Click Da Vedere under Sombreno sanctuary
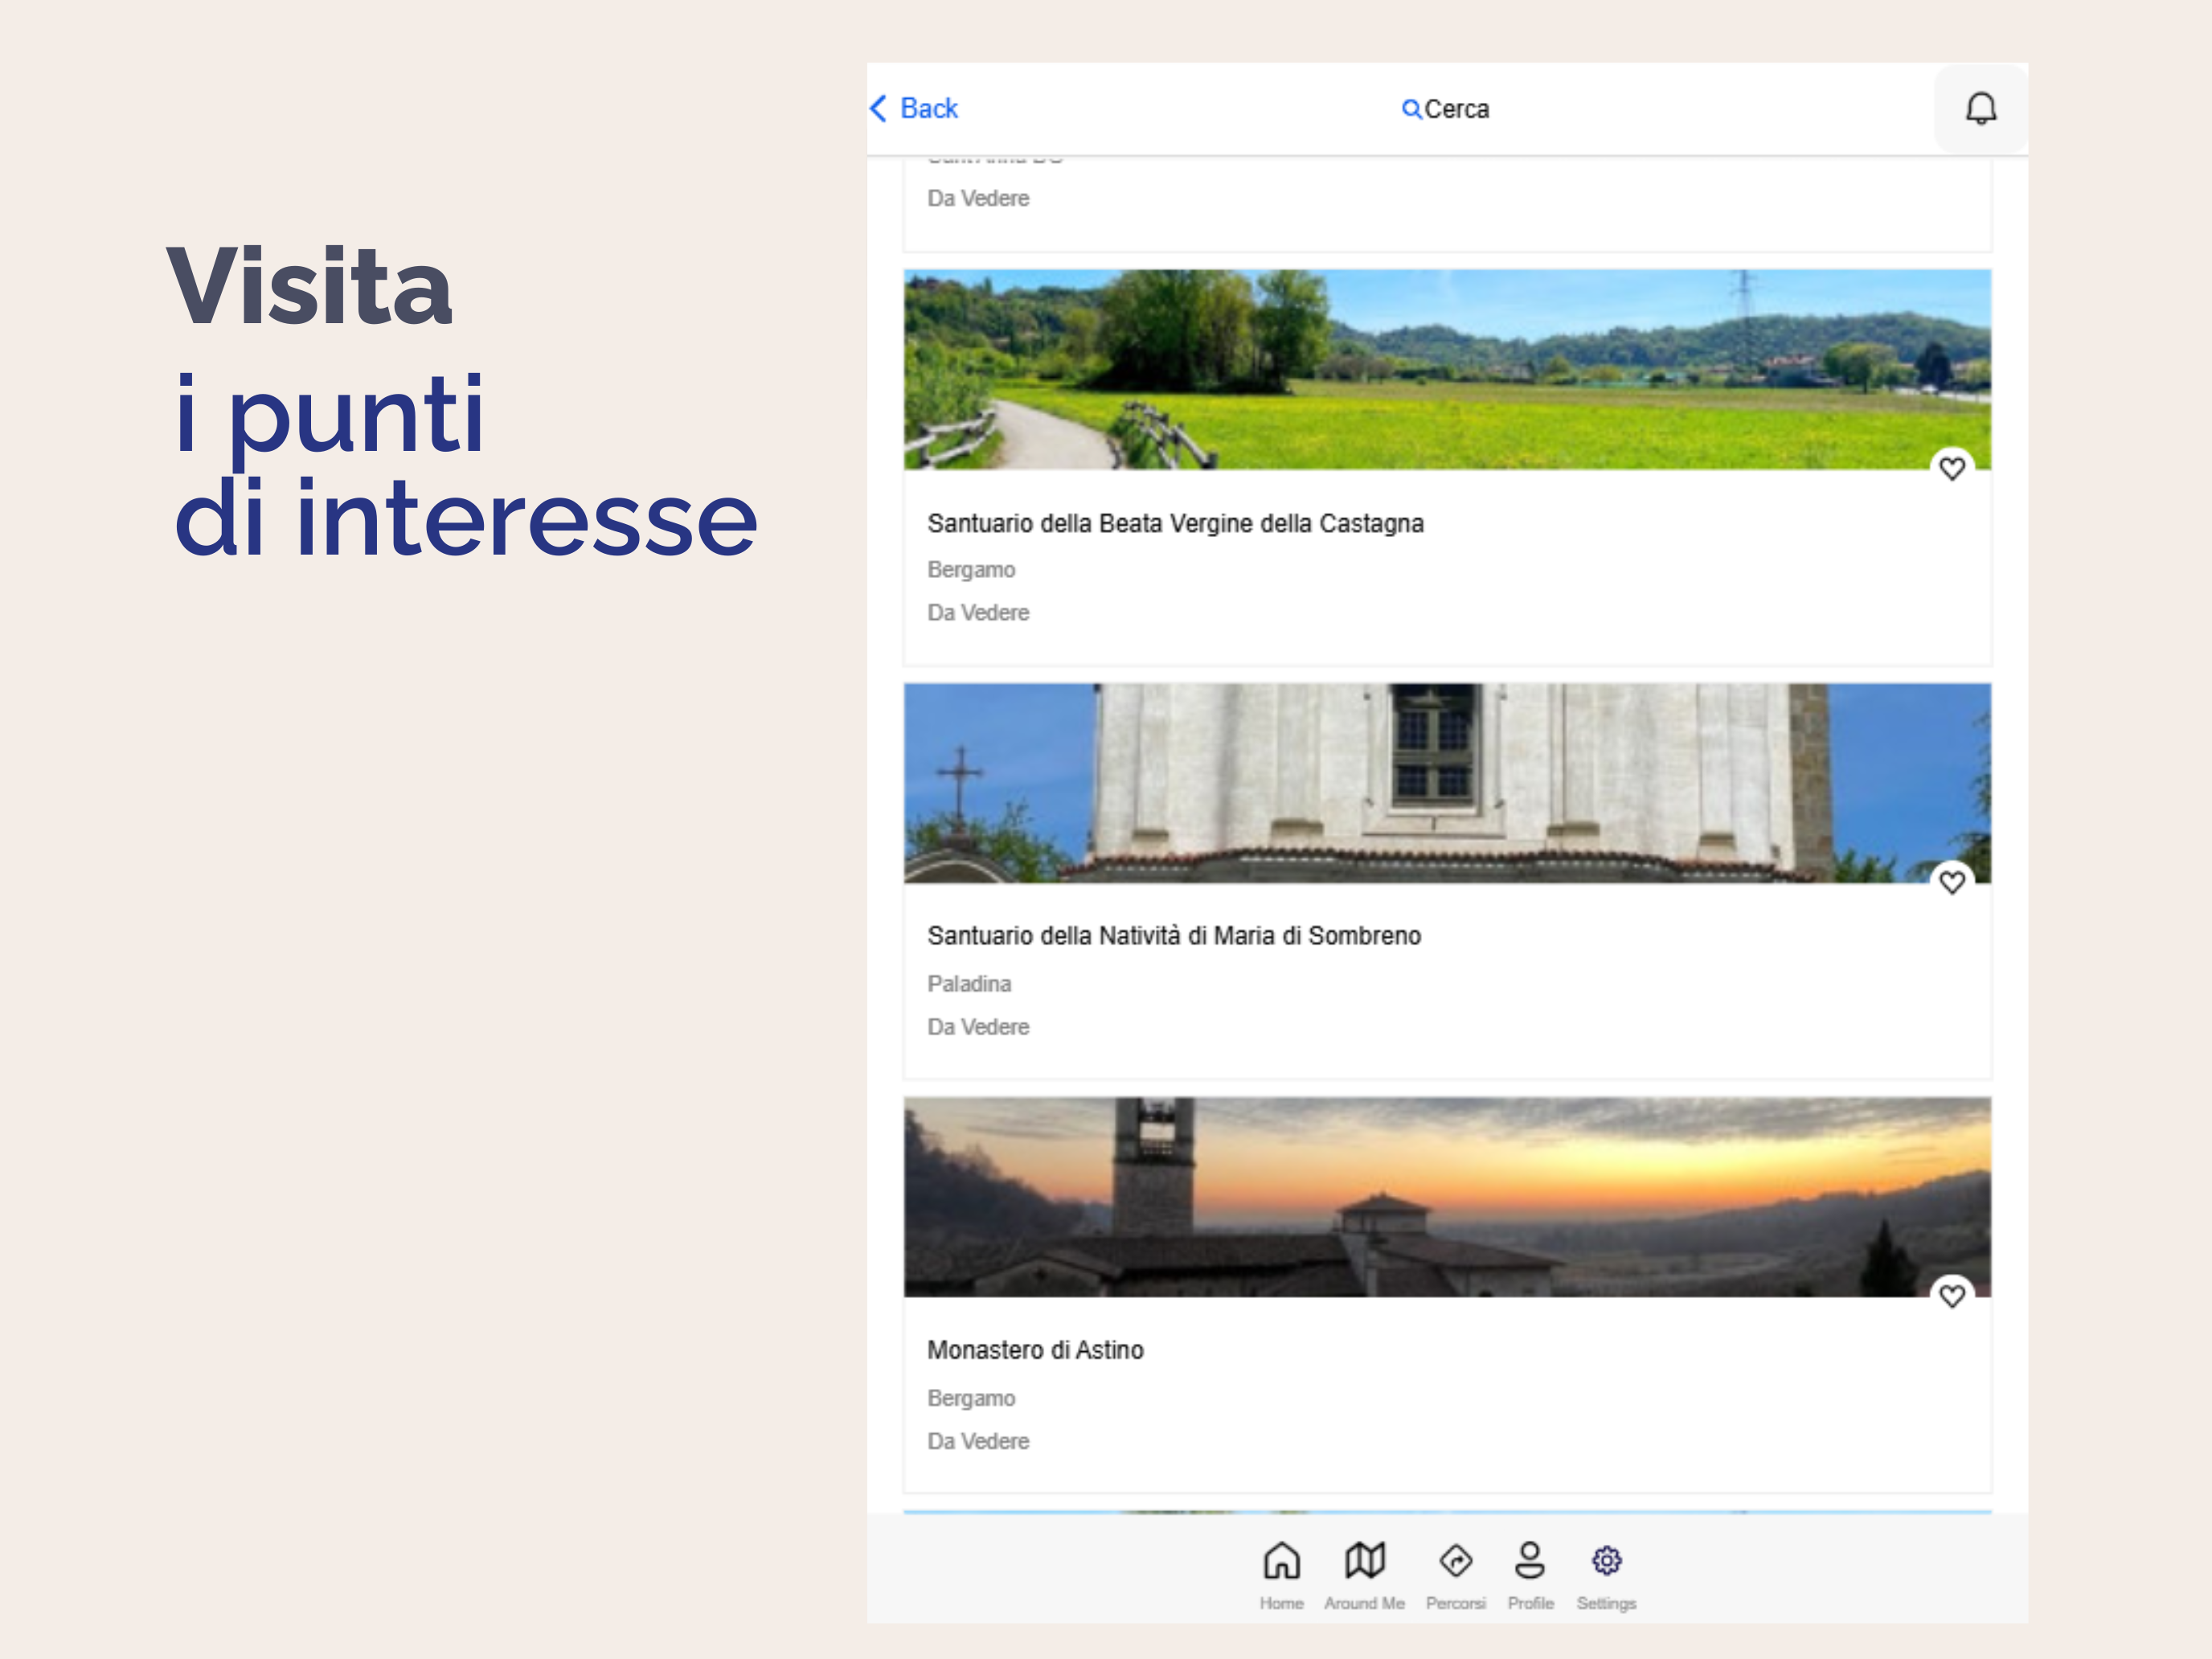 coord(978,1027)
